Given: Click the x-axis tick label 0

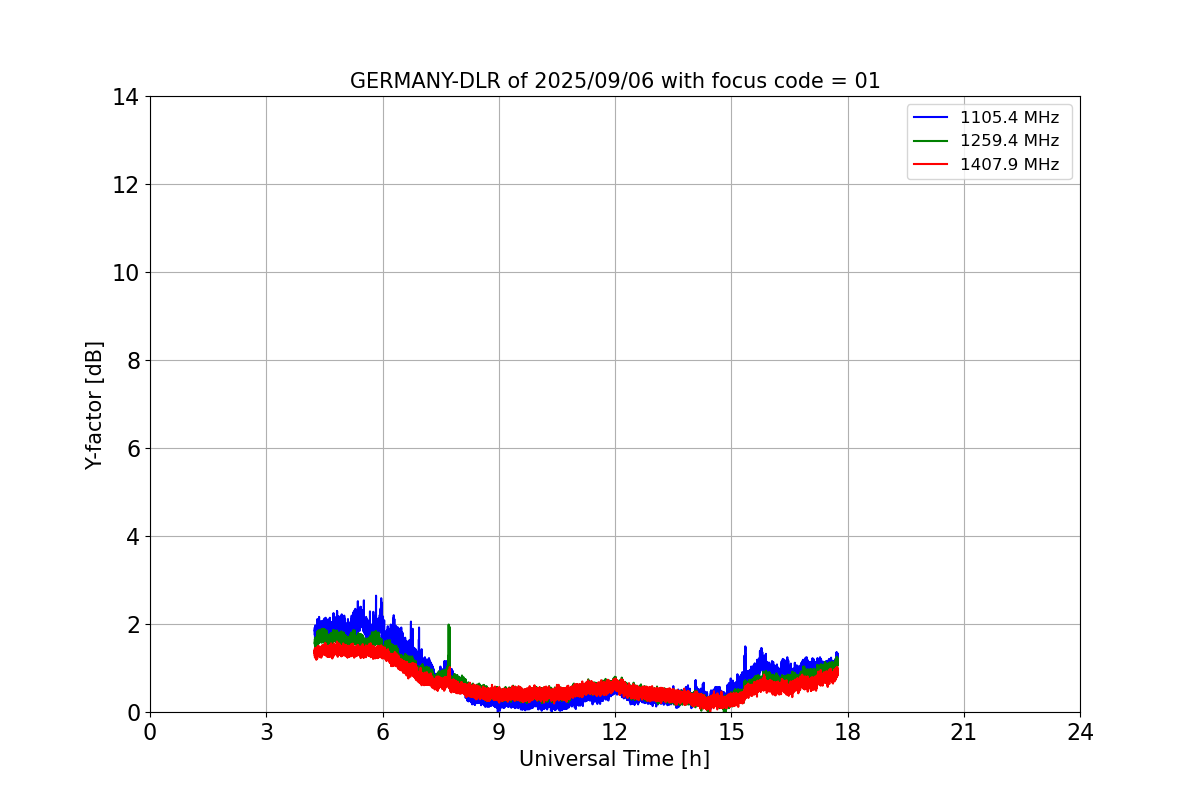Looking at the screenshot, I should [x=150, y=732].
